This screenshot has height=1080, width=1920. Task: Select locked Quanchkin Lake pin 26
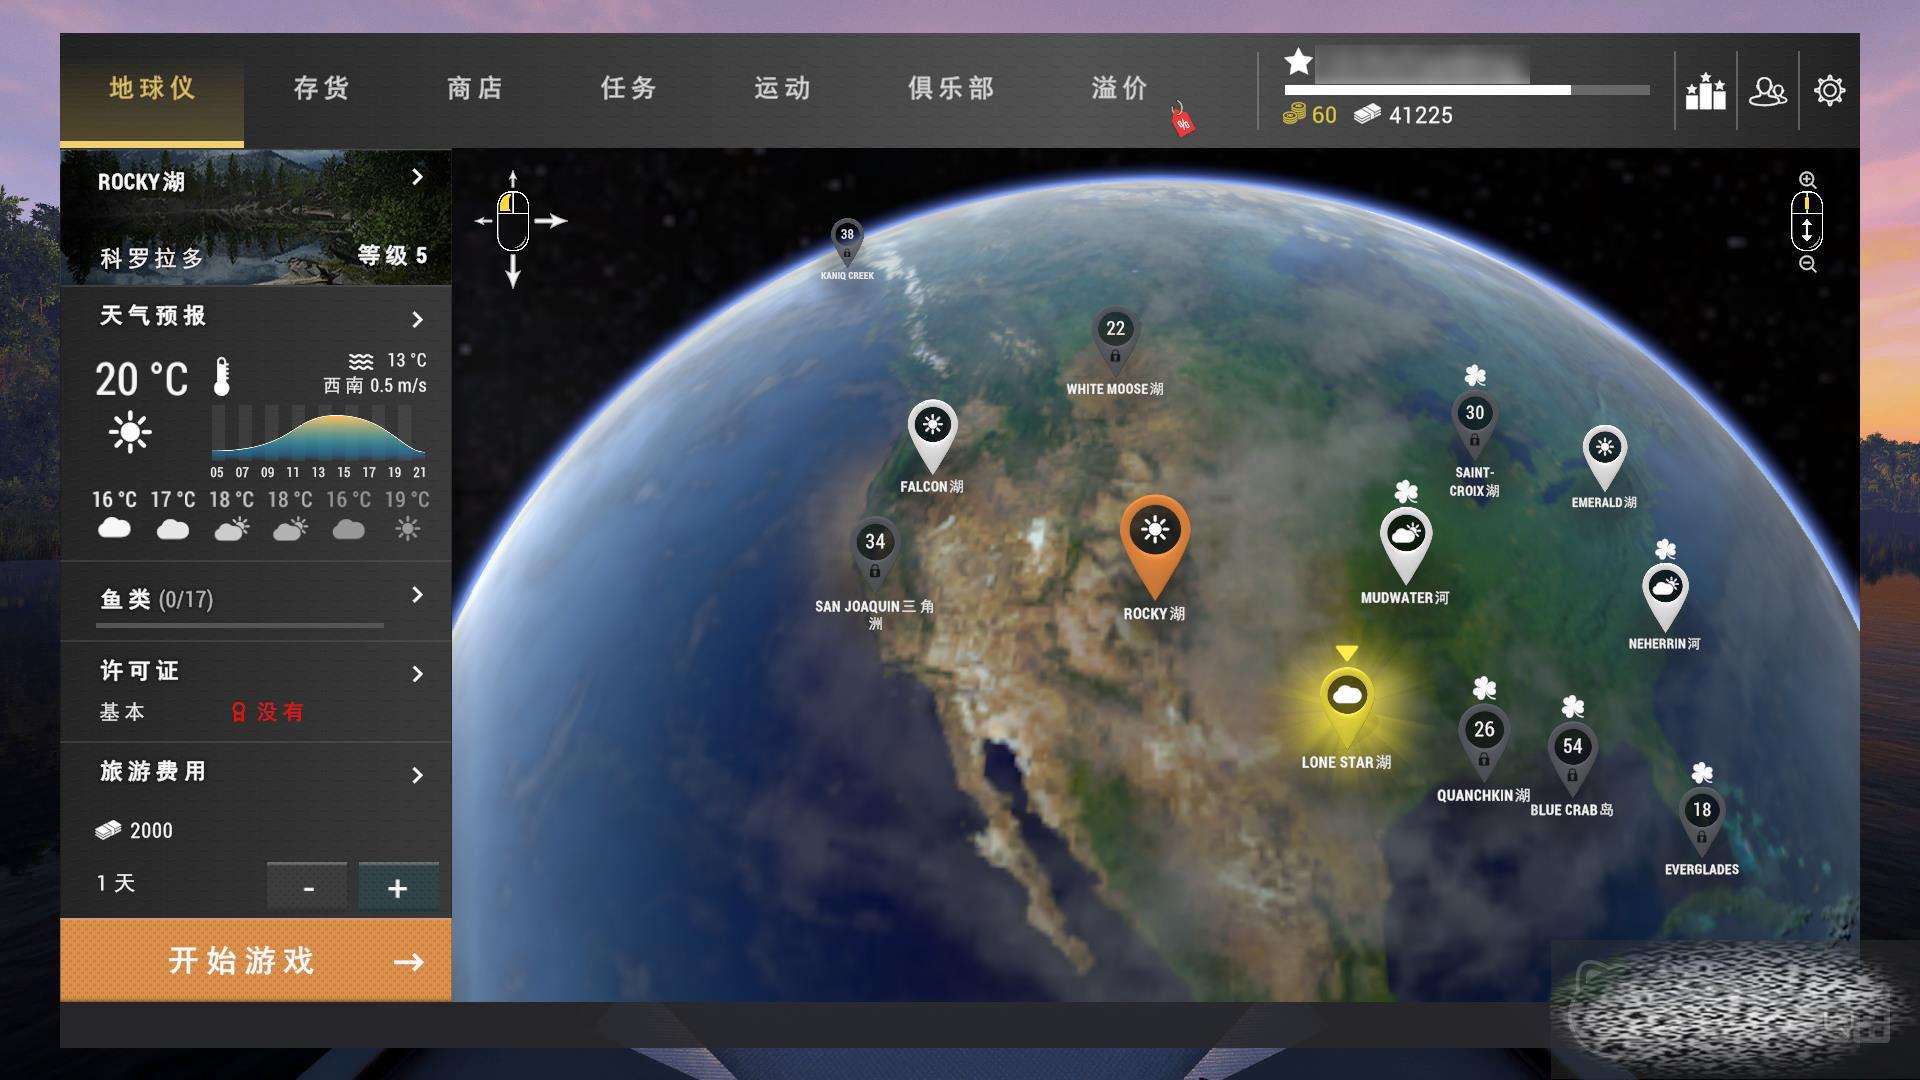coord(1484,741)
